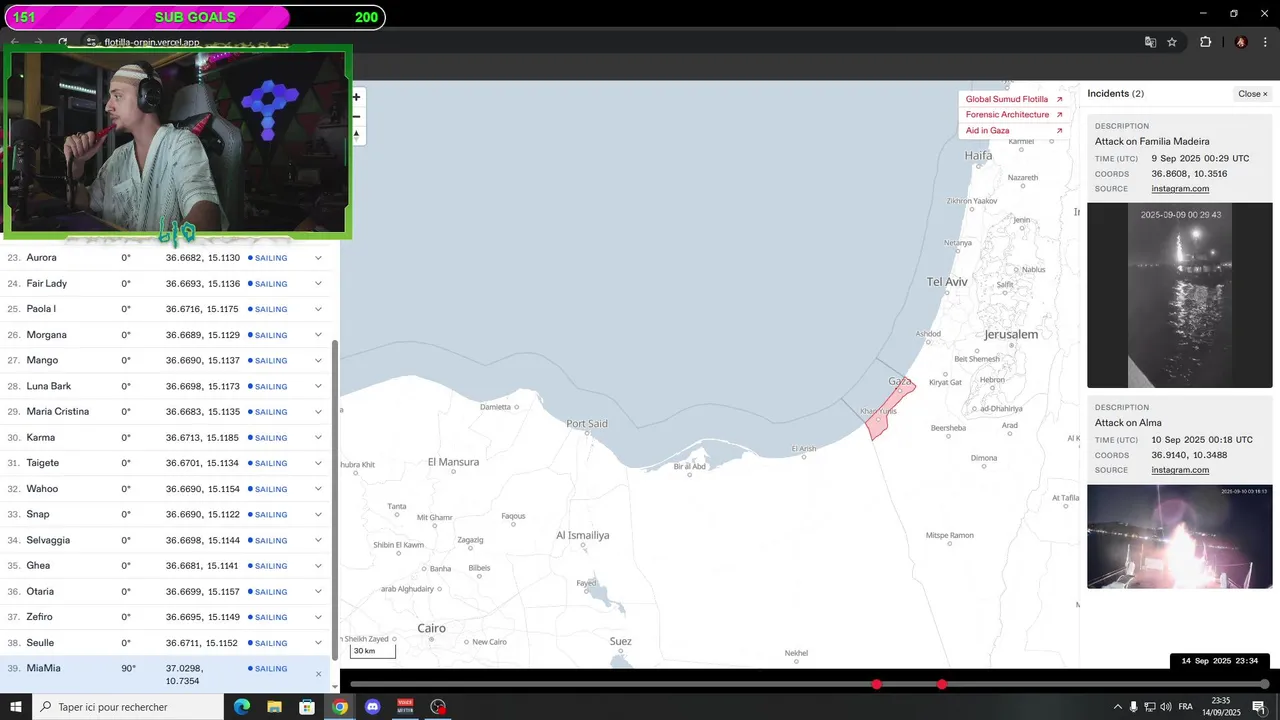Open Windows notification center
This screenshot has height=720, width=1280.
[x=1259, y=707]
